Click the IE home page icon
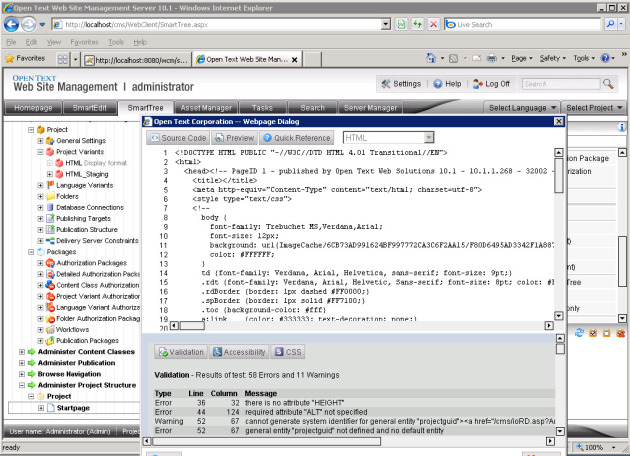Image resolution: width=630 pixels, height=456 pixels. 431,59
